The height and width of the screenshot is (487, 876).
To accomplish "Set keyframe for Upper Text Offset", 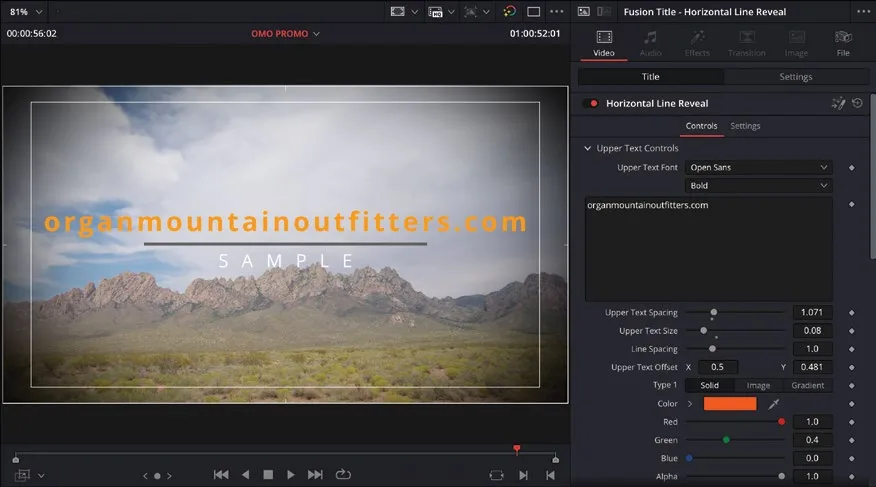I will pyautogui.click(x=851, y=367).
